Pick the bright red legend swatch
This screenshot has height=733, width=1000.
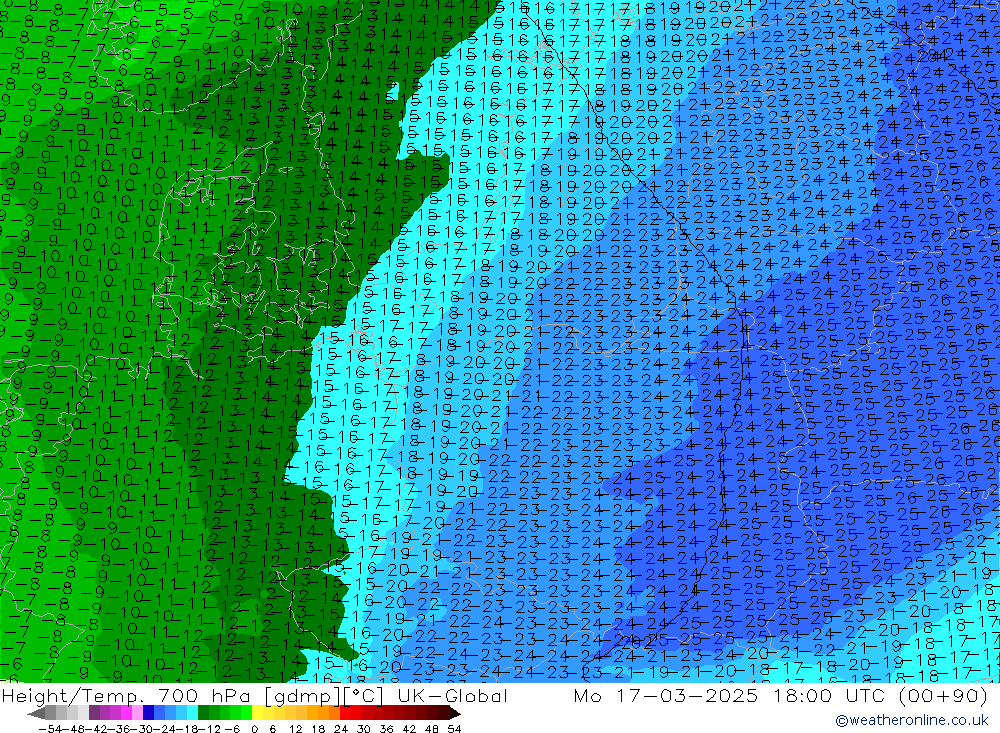[x=346, y=713]
